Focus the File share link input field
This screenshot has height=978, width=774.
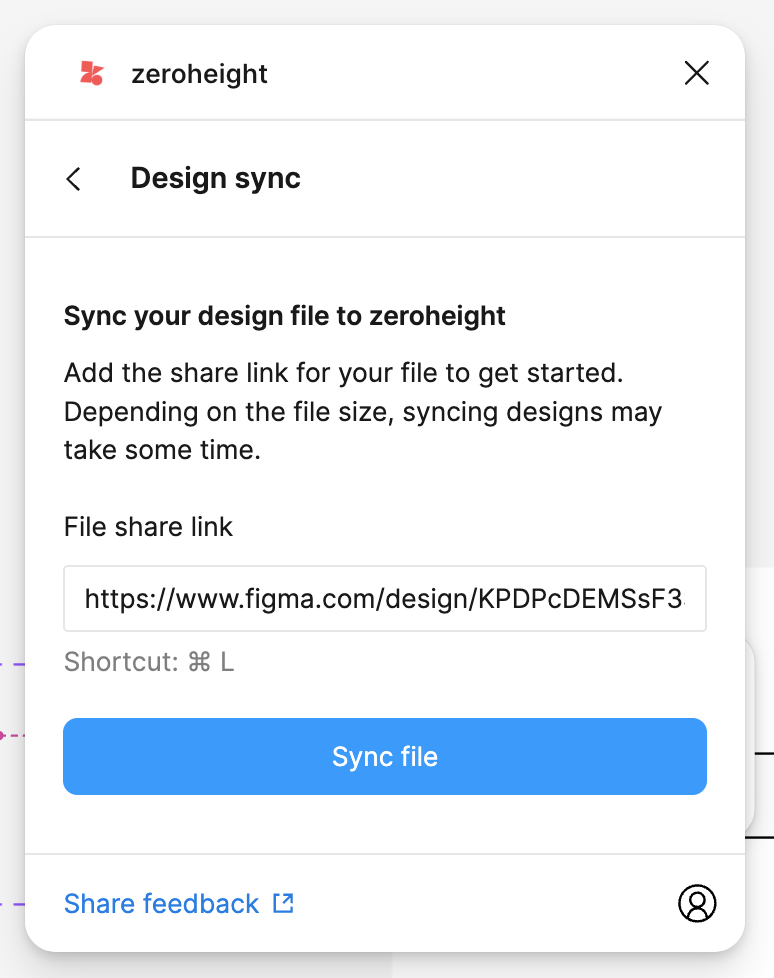(384, 599)
